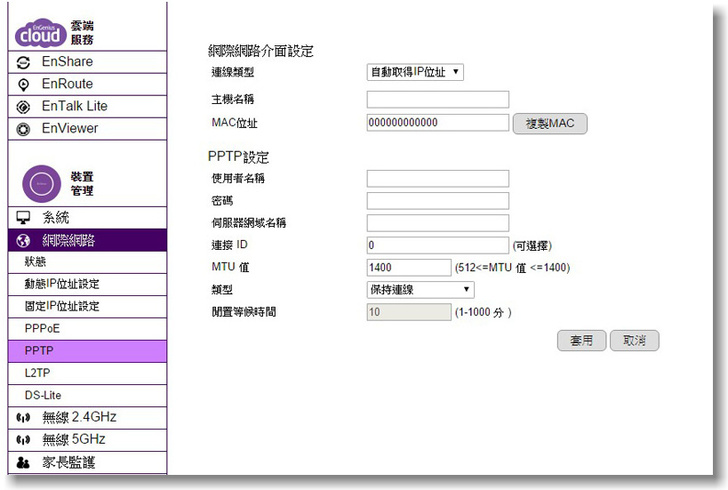
Task: Open the 系統 section
Action: point(87,217)
